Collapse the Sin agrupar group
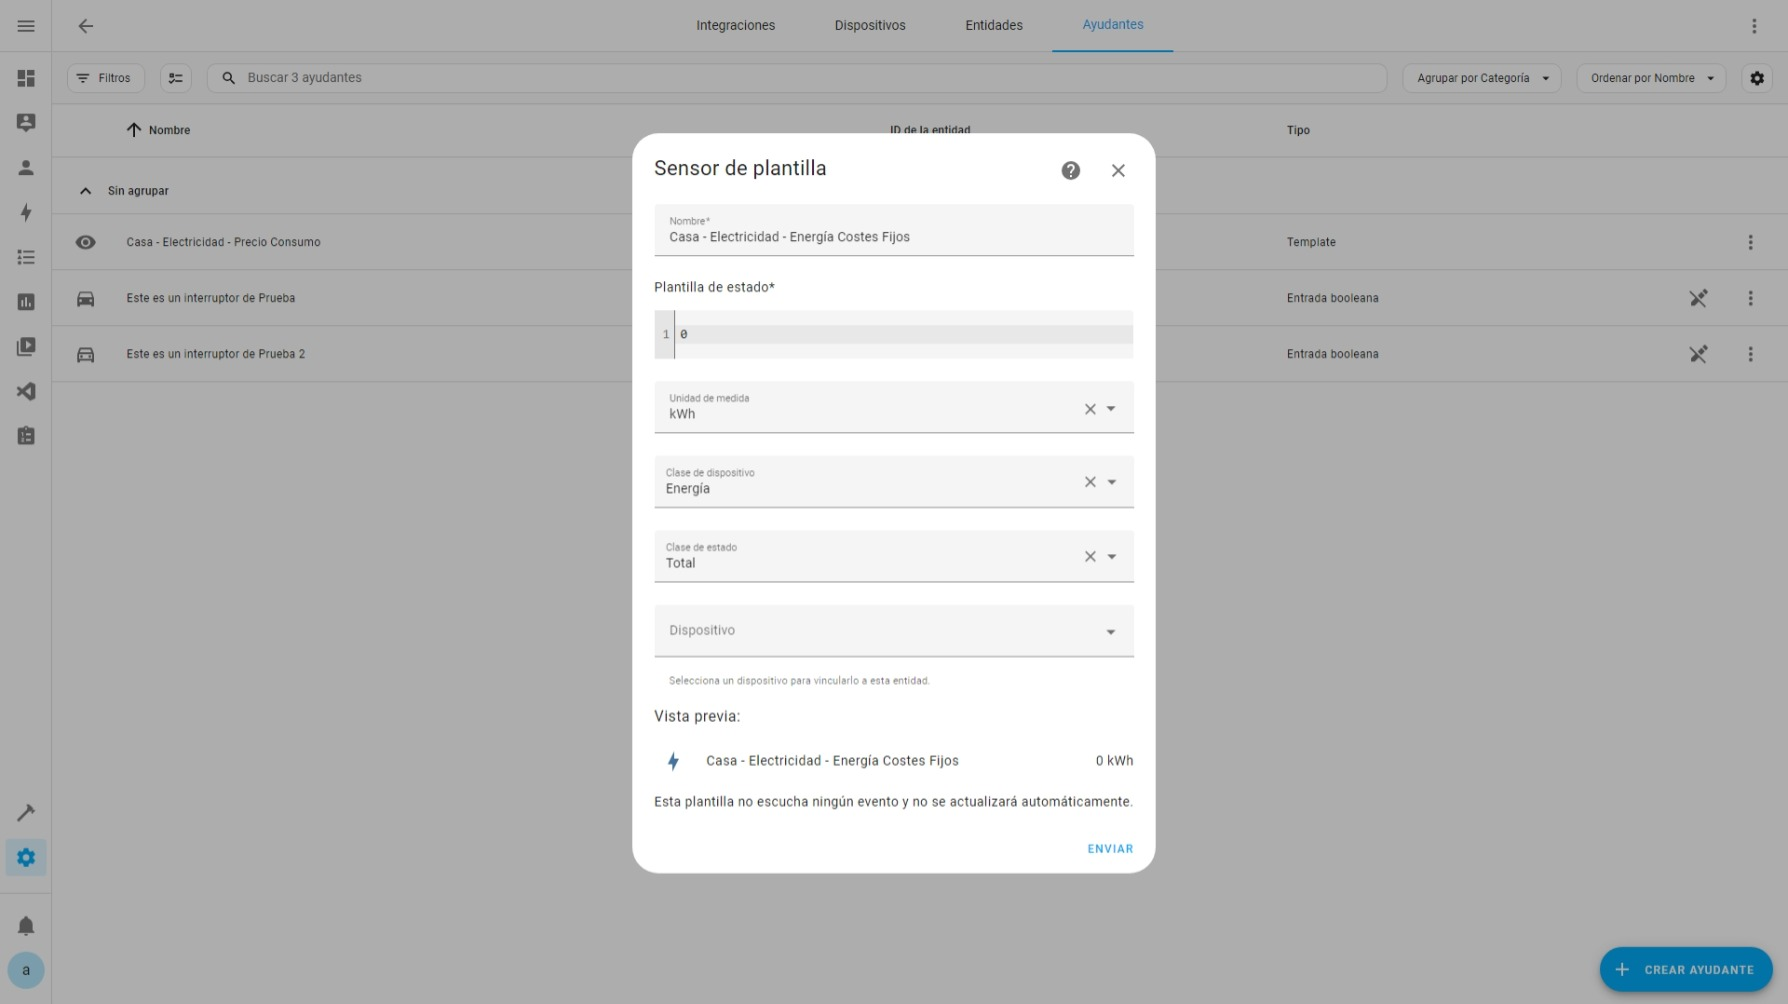The height and width of the screenshot is (1004, 1788). tap(85, 190)
